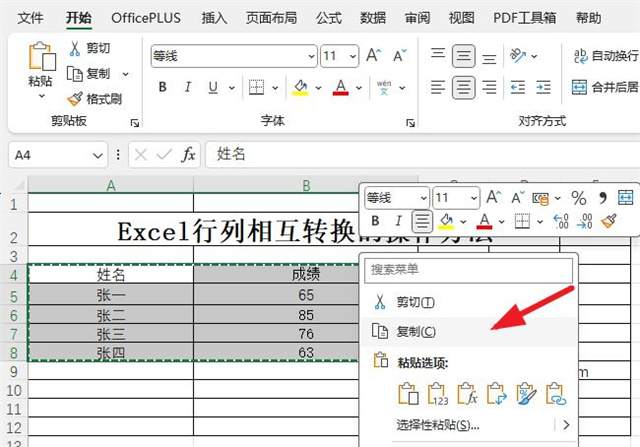Increase font size with ribbon A^ button

coord(373,56)
